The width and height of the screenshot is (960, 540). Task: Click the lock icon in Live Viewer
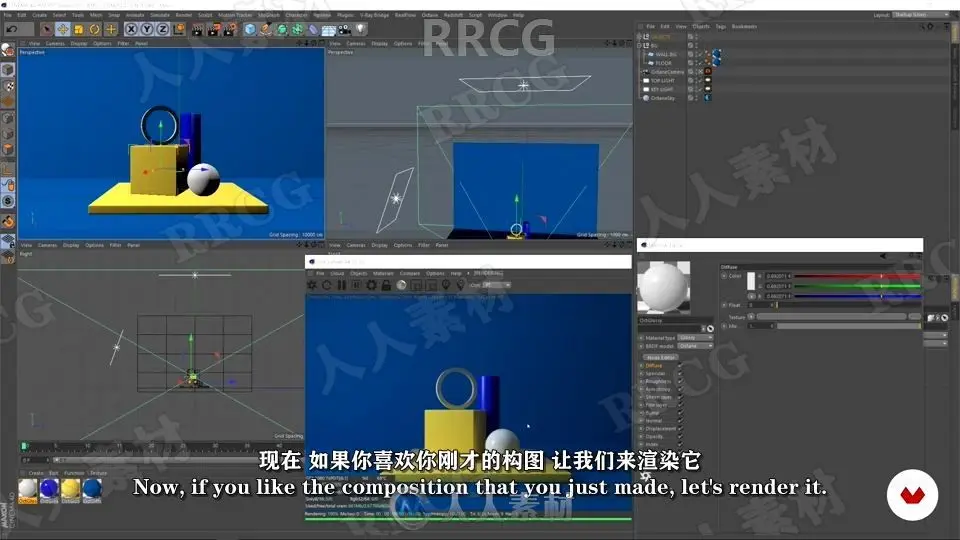[x=386, y=285]
